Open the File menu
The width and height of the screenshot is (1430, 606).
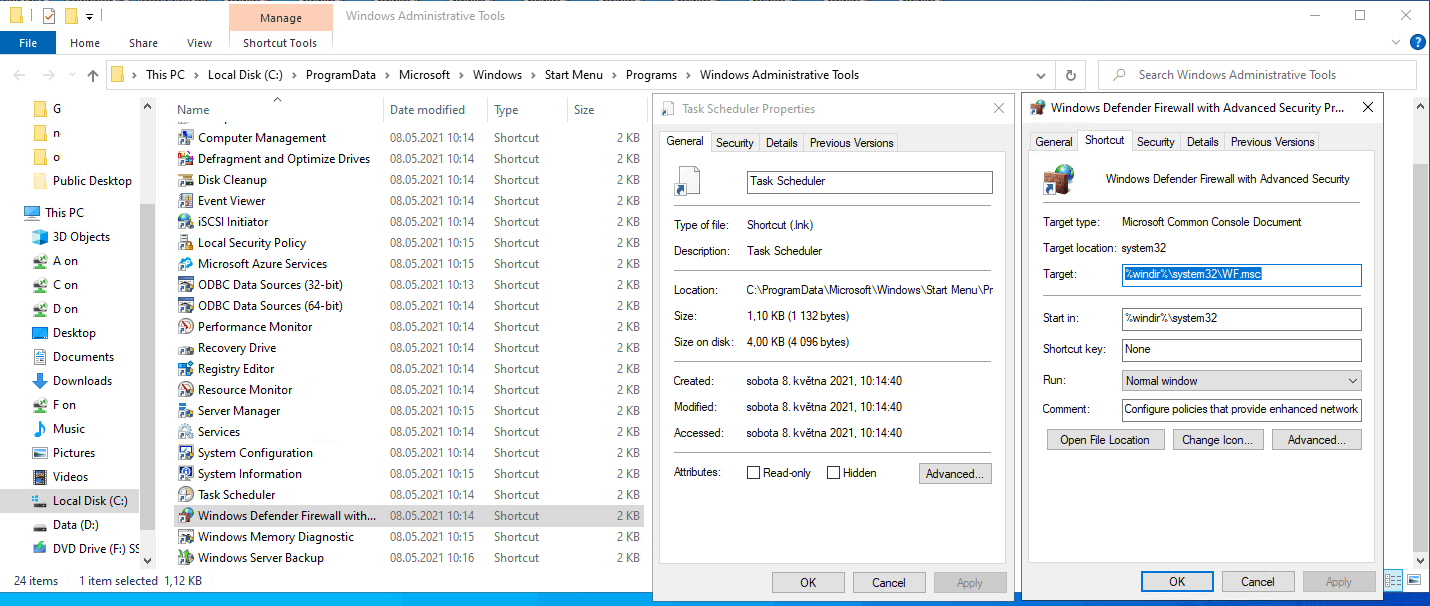coord(28,43)
